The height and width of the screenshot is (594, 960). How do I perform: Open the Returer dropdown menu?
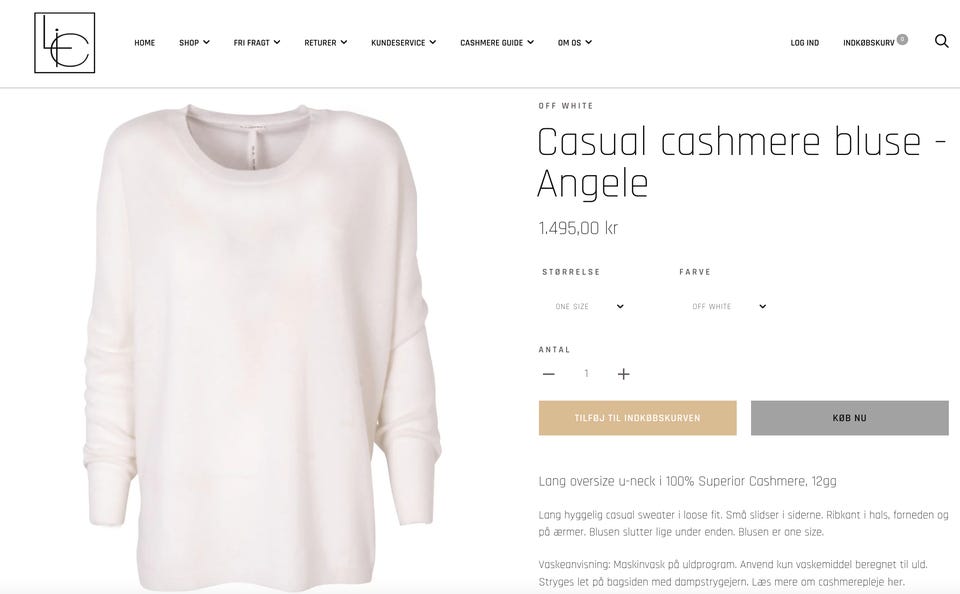(326, 43)
